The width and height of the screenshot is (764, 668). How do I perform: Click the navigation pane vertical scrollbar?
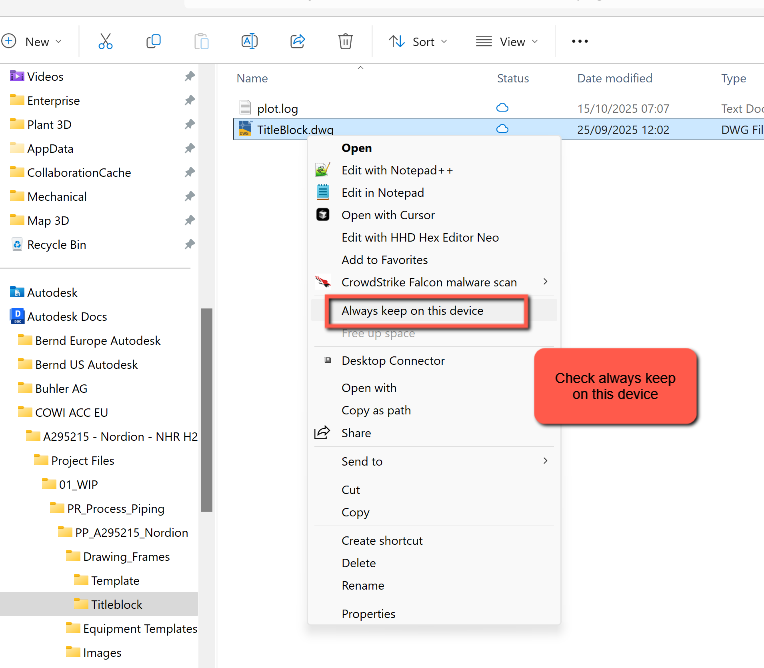pyautogui.click(x=207, y=410)
